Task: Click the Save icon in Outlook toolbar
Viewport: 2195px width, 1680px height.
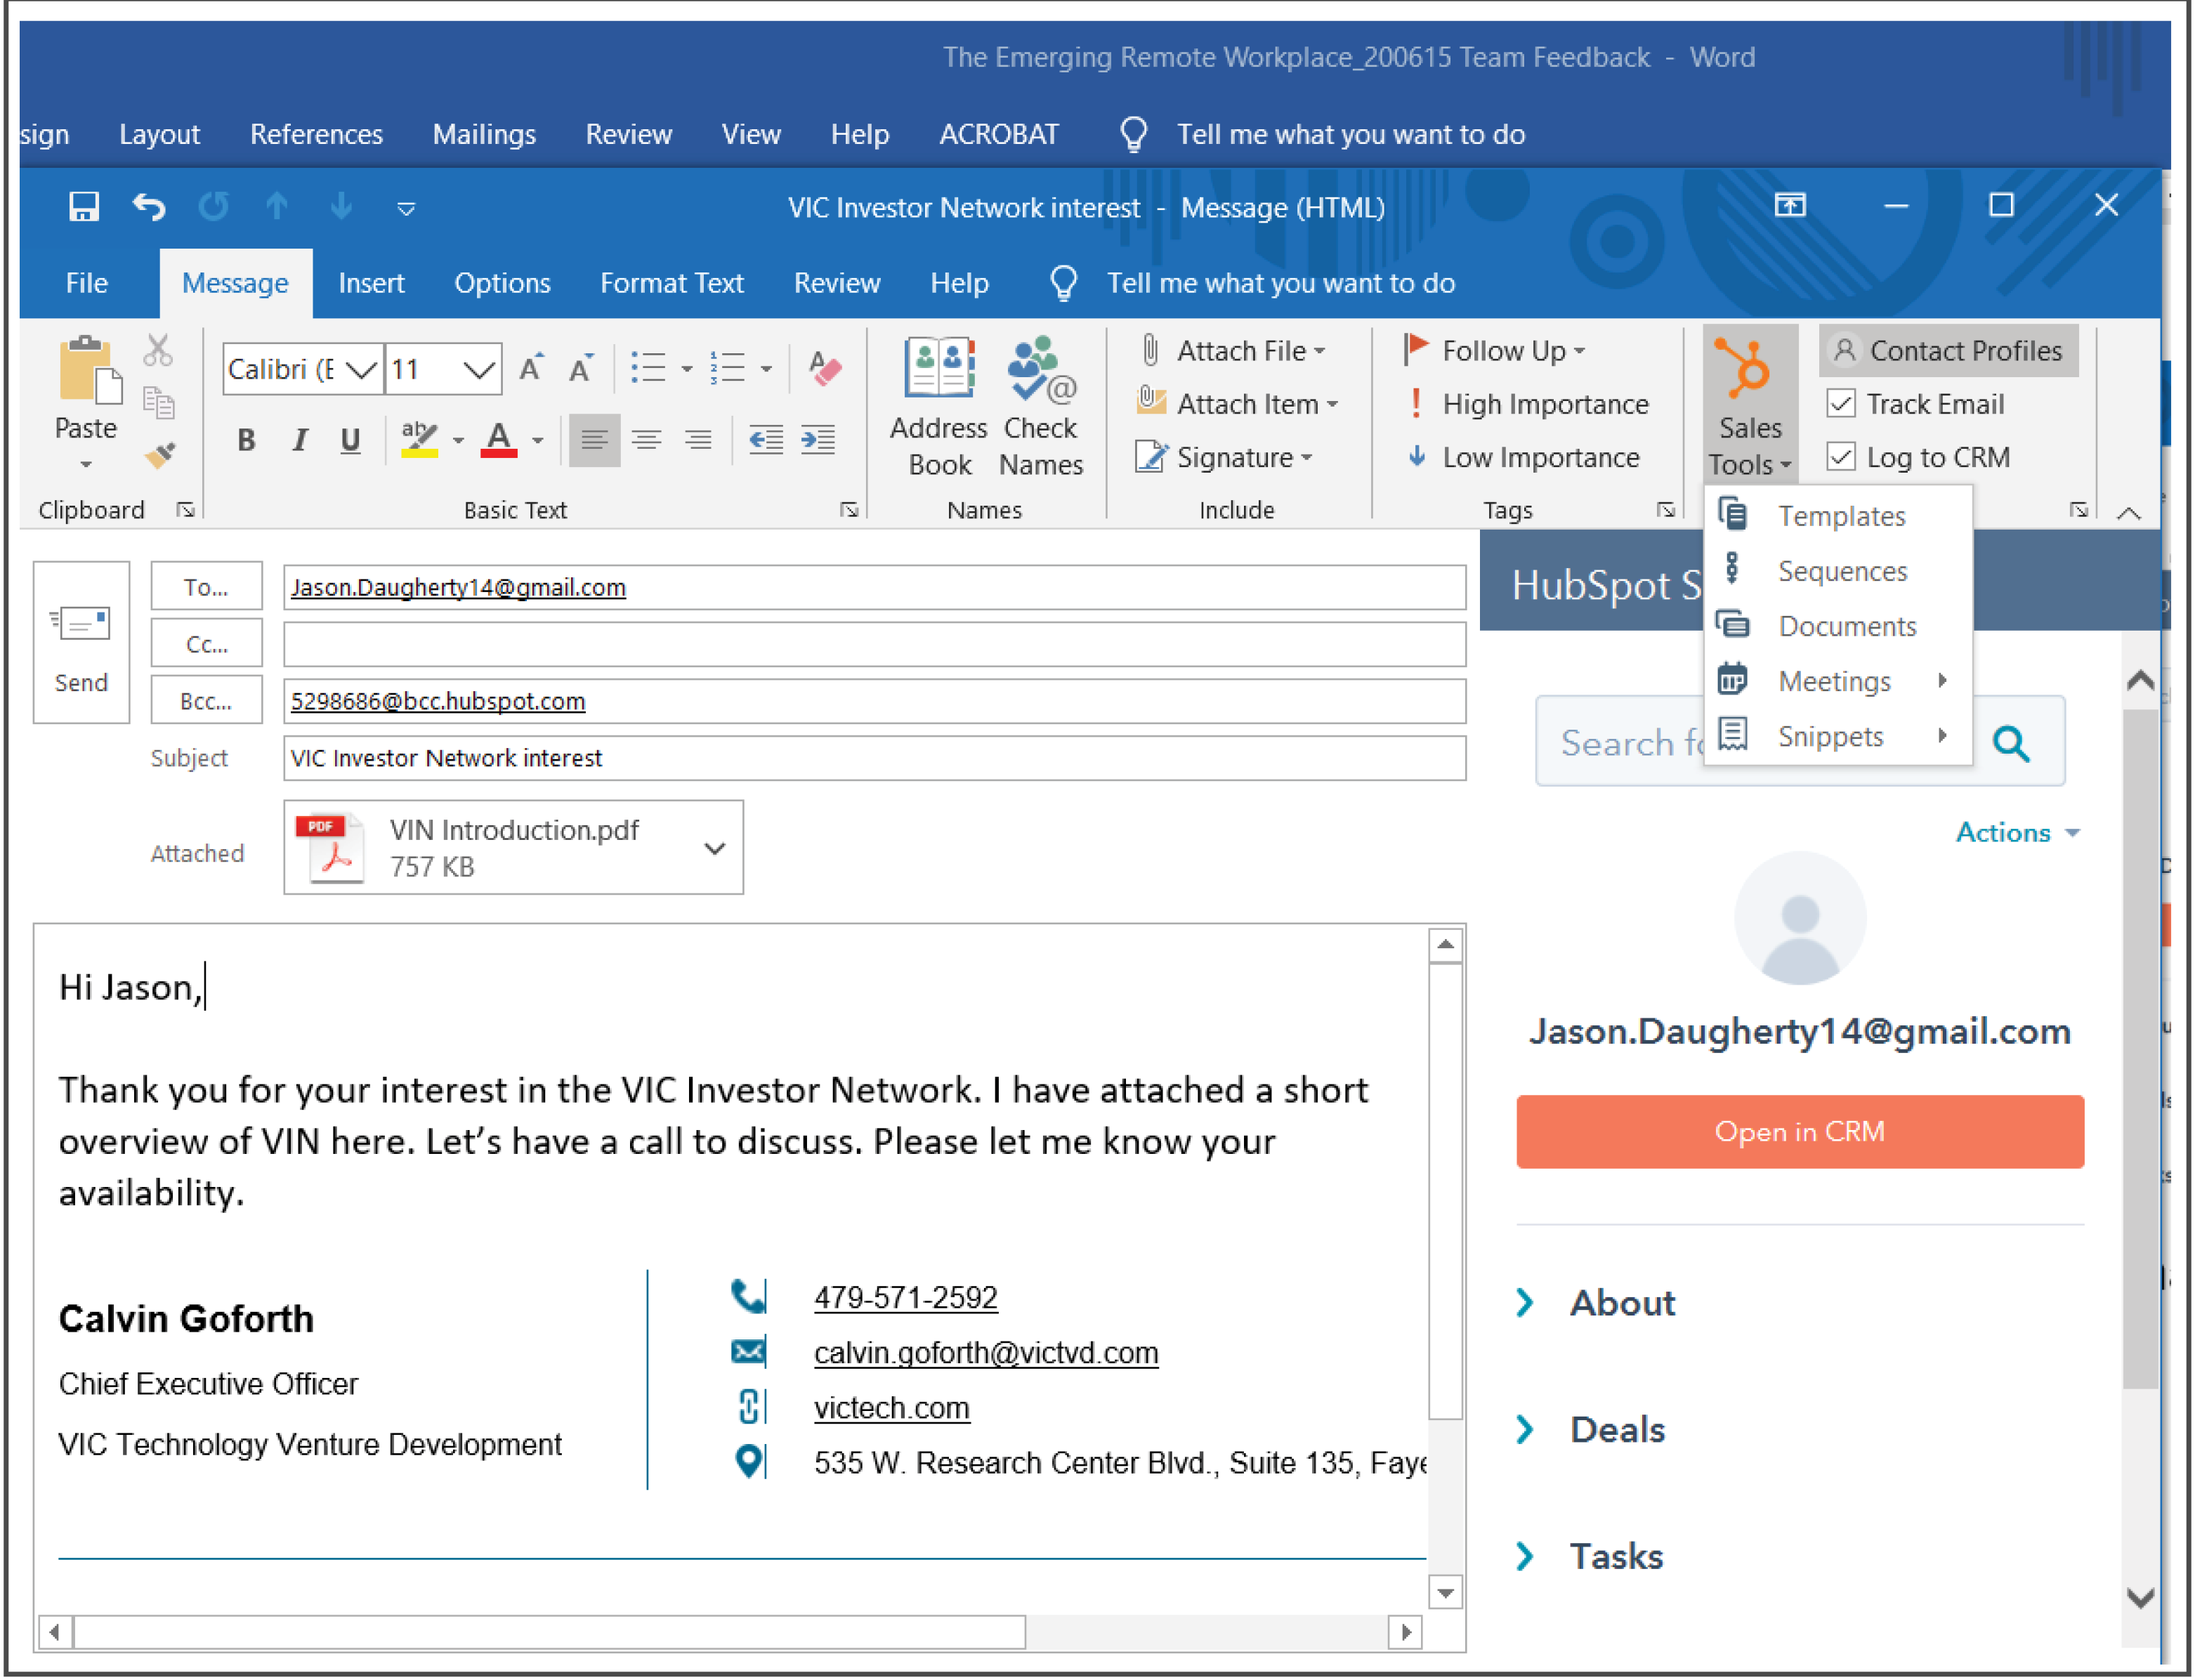Action: pos(83,207)
